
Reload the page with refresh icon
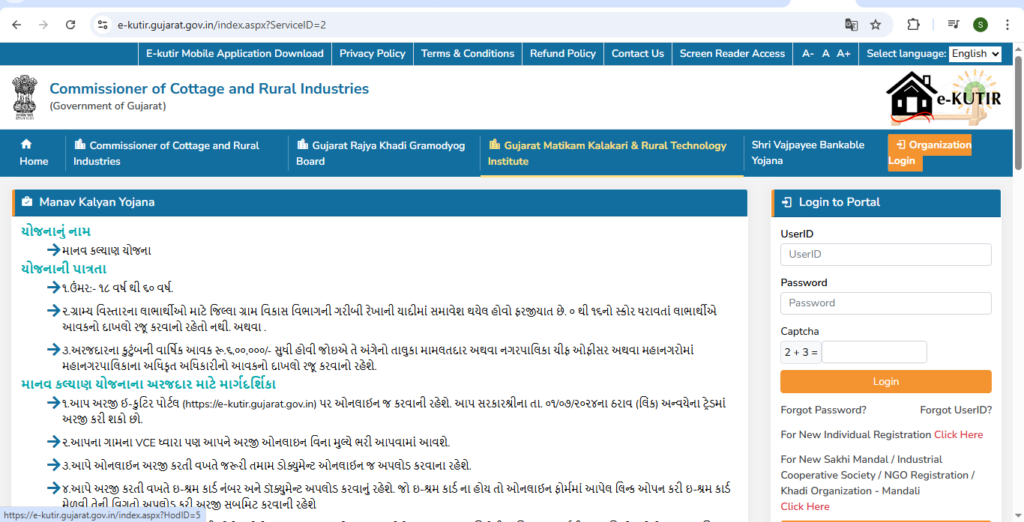71,25
